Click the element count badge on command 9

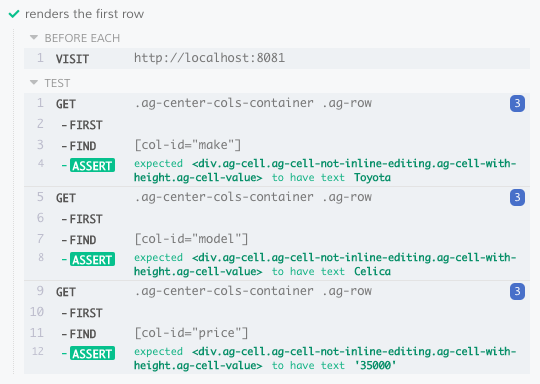click(517, 291)
